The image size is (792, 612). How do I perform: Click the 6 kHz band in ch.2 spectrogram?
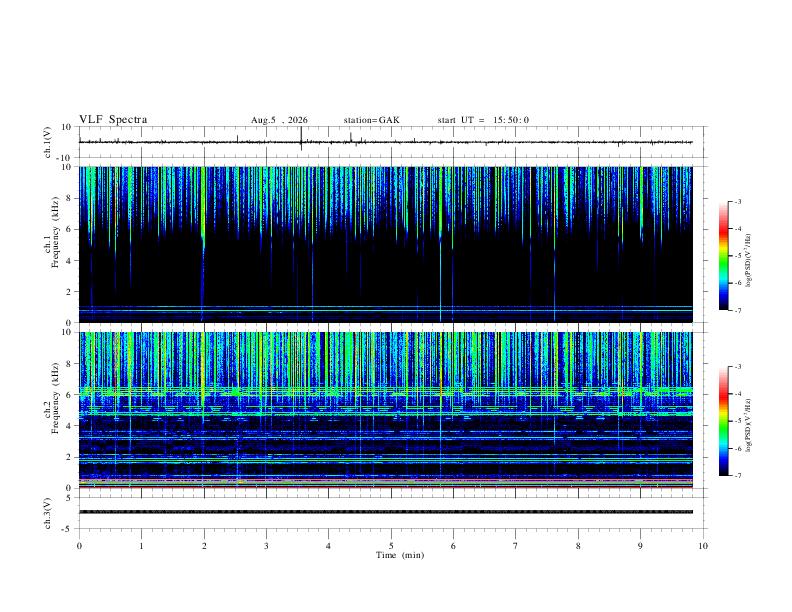385,391
